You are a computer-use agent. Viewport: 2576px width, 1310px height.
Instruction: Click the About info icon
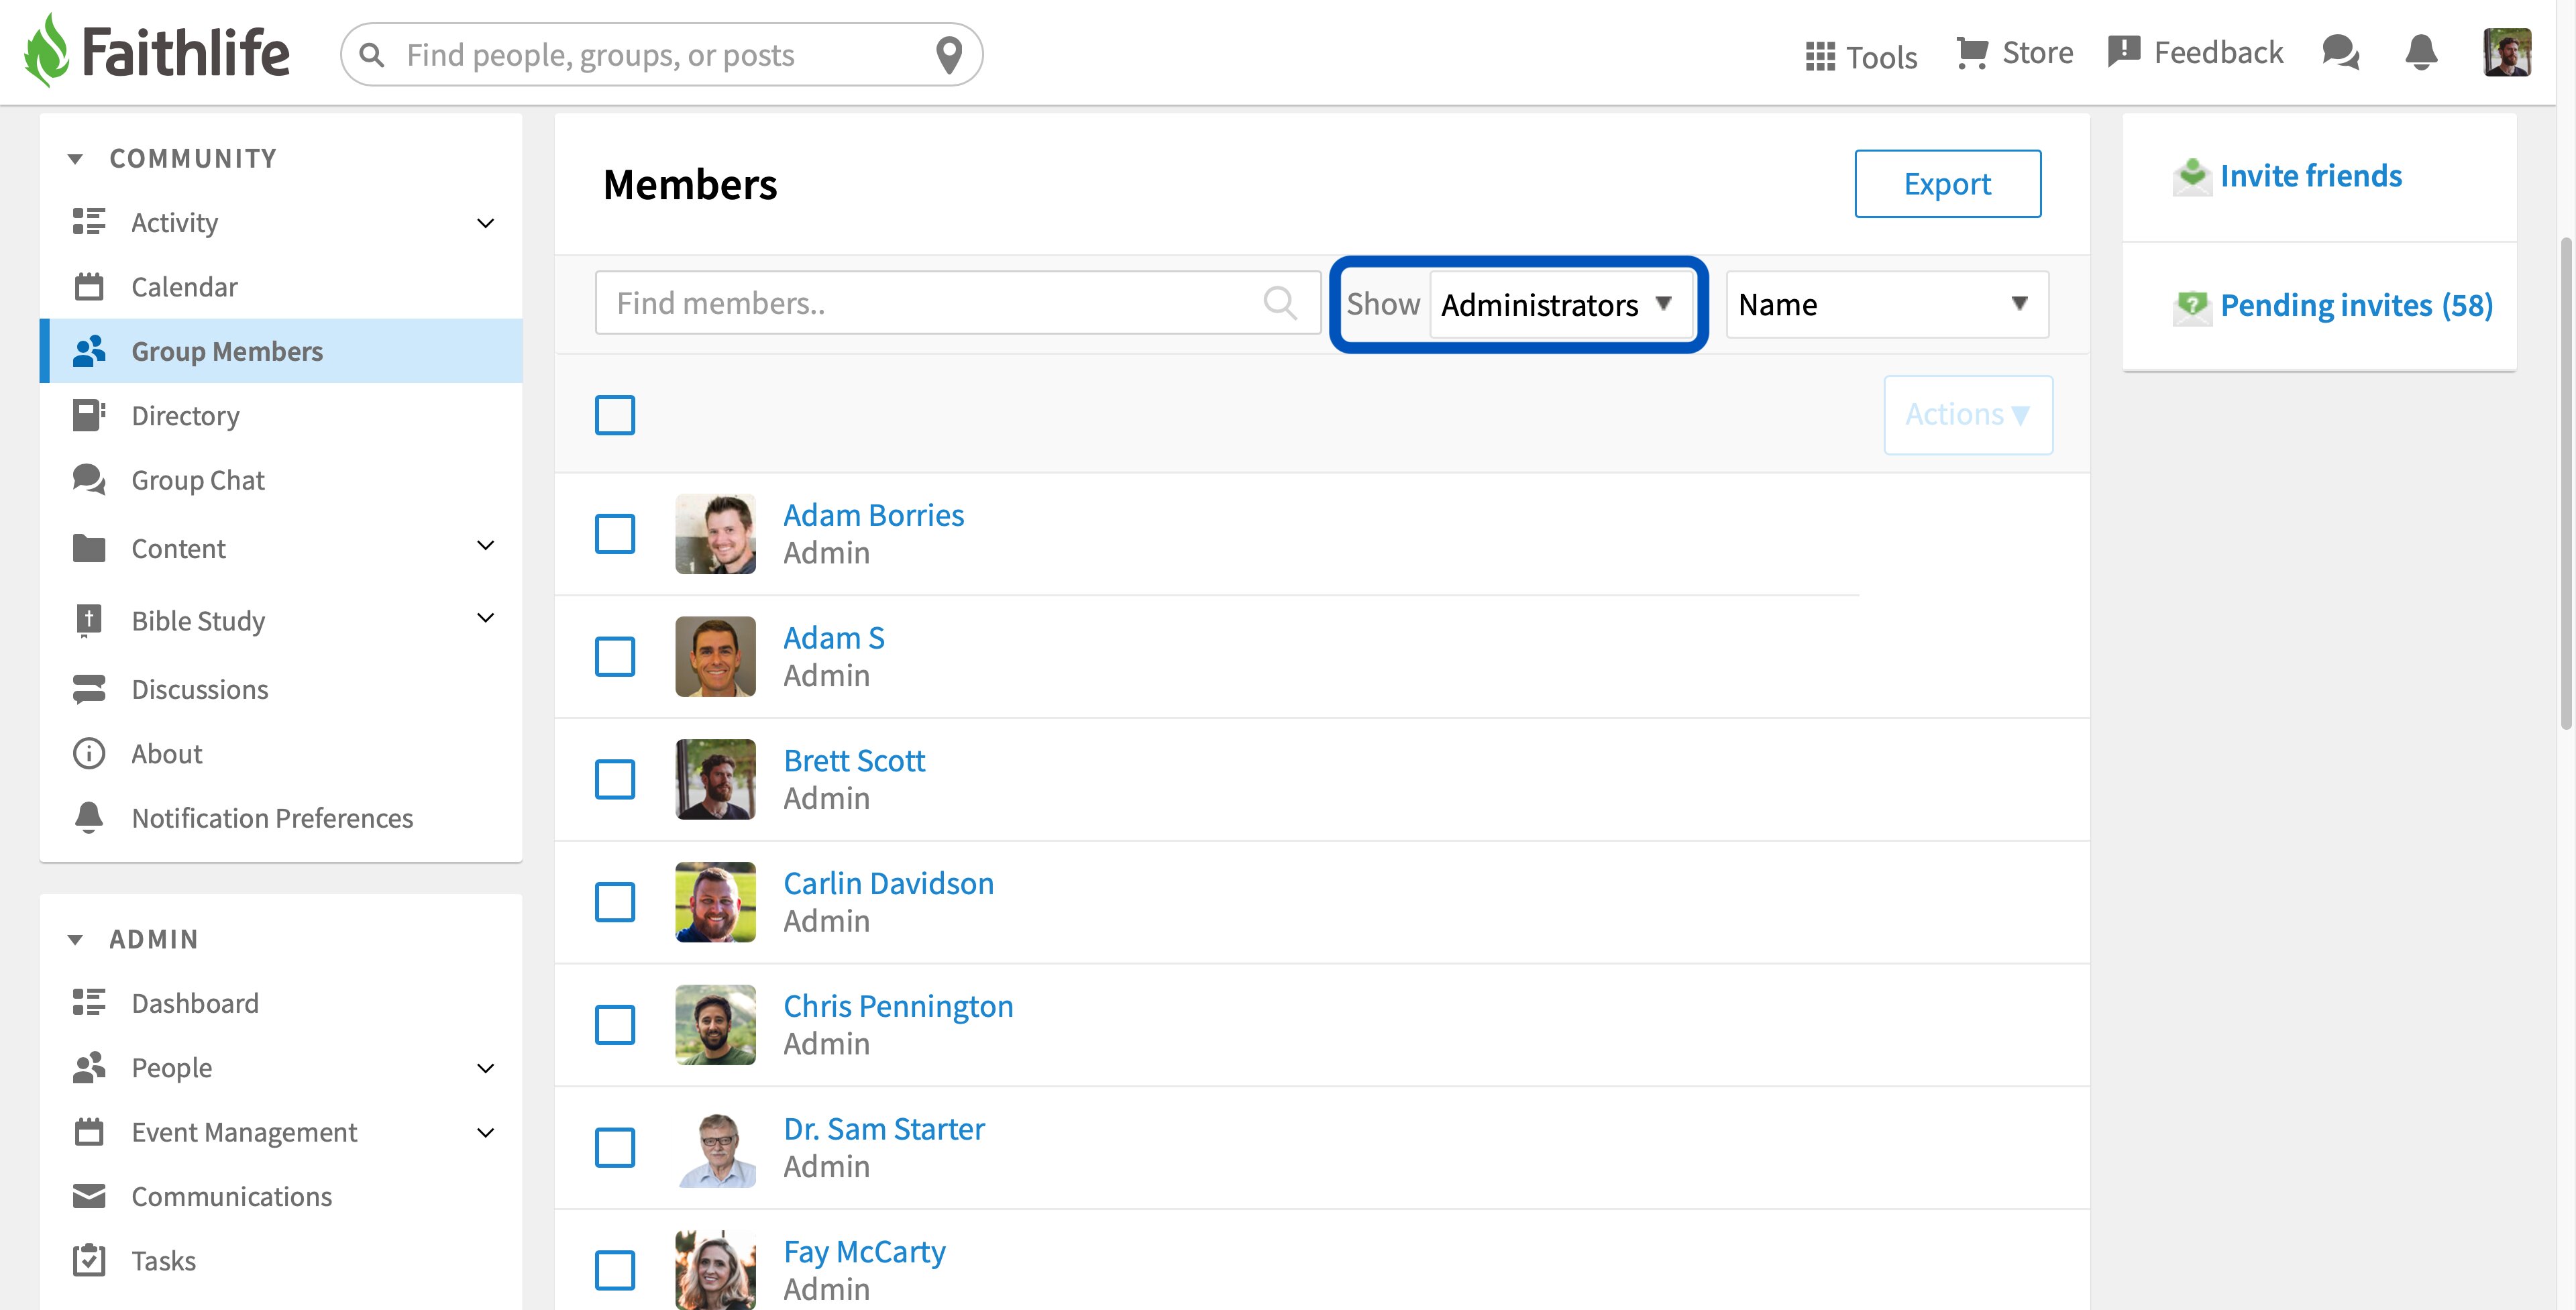click(89, 753)
